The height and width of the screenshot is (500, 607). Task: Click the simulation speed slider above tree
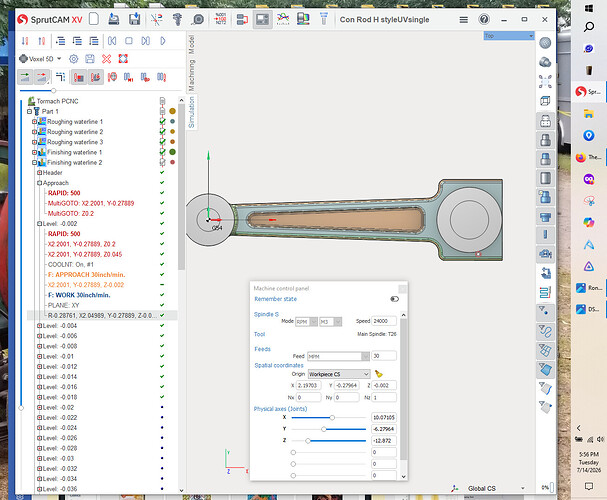tap(53, 91)
